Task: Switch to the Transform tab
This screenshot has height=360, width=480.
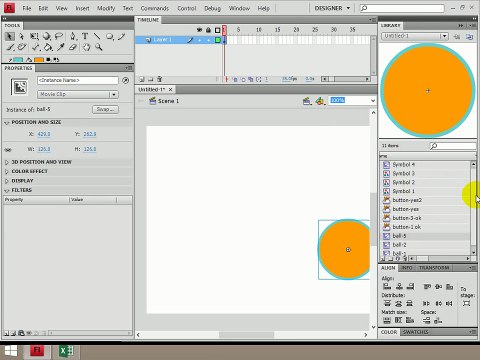Action: [x=434, y=268]
